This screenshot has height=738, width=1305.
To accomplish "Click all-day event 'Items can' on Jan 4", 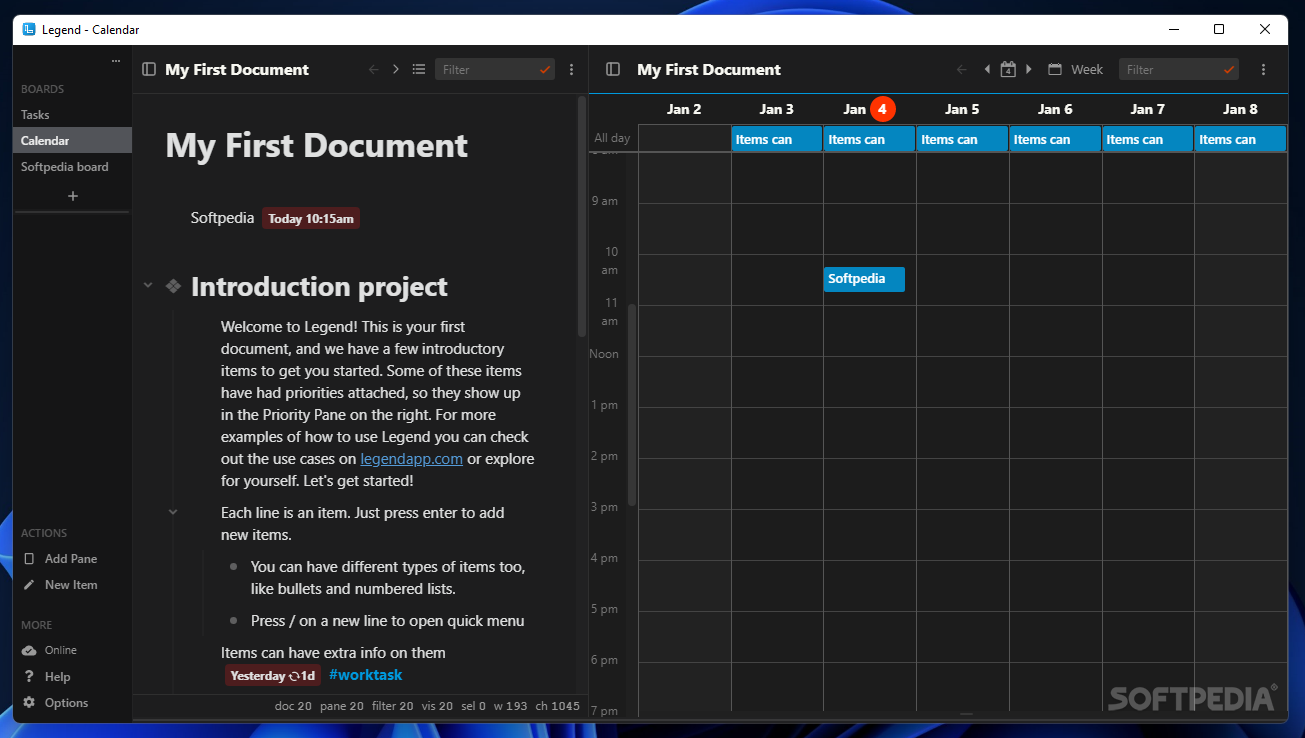I will click(x=869, y=139).
